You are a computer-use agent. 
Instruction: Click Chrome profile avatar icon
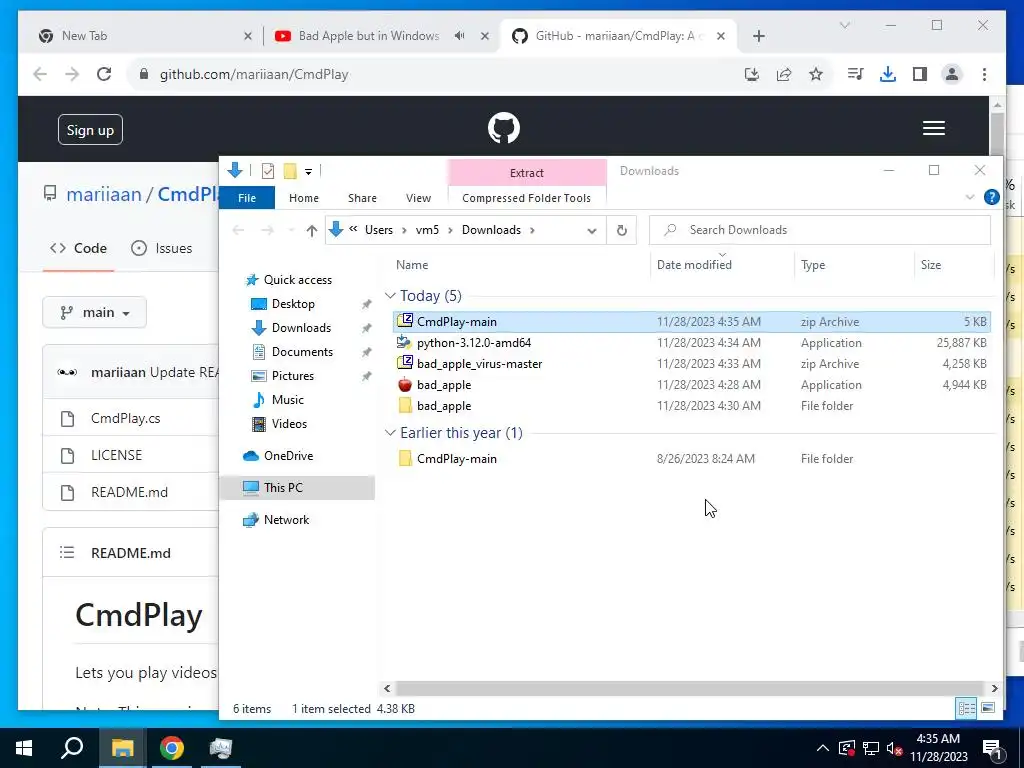pyautogui.click(x=952, y=74)
